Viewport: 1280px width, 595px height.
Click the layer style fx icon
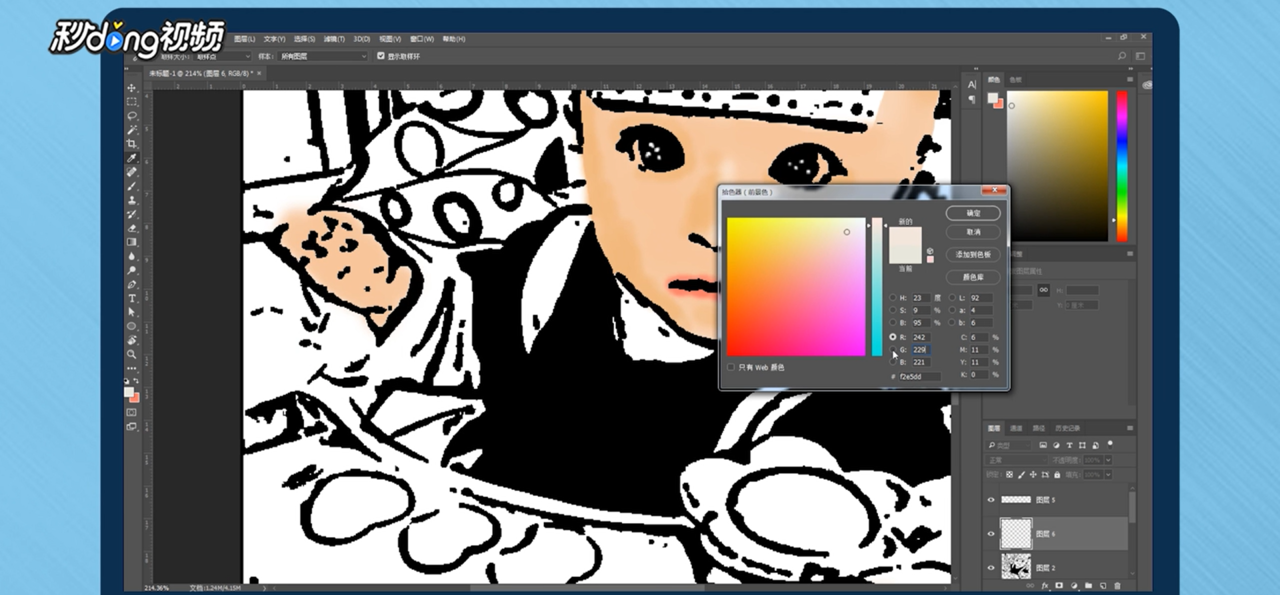pos(1045,586)
